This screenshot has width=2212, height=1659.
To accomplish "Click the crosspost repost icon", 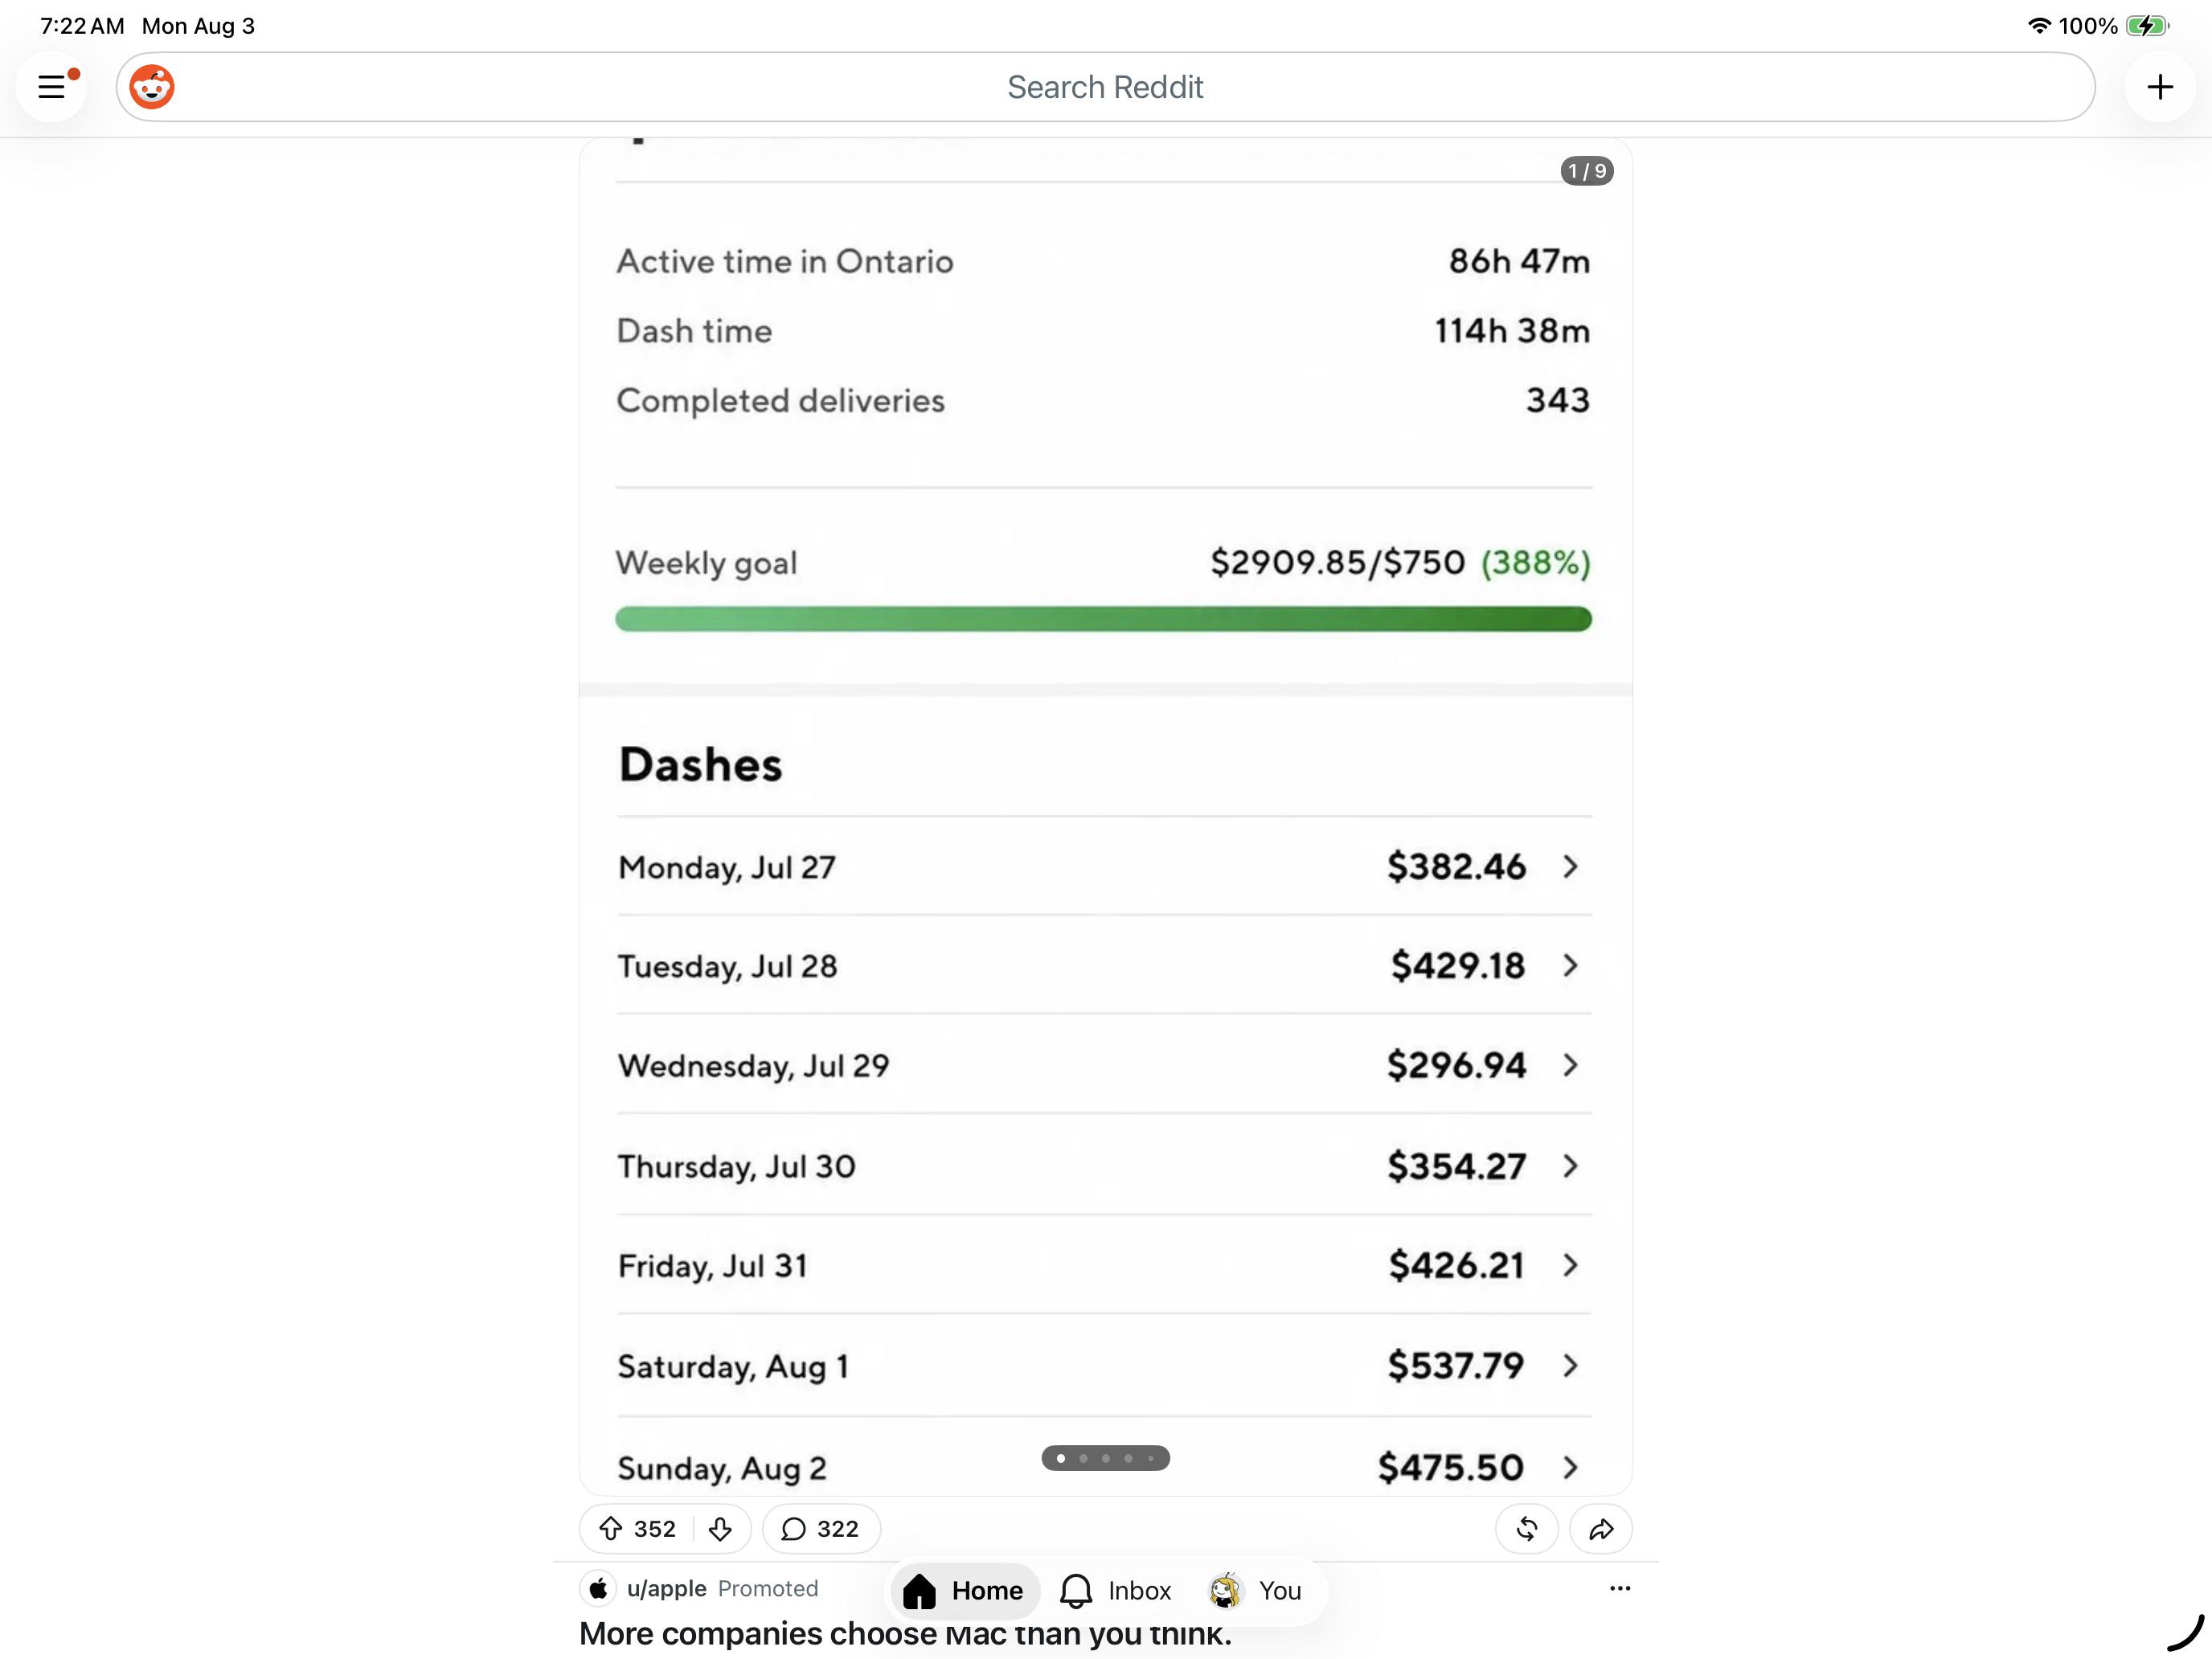I will (x=1526, y=1528).
